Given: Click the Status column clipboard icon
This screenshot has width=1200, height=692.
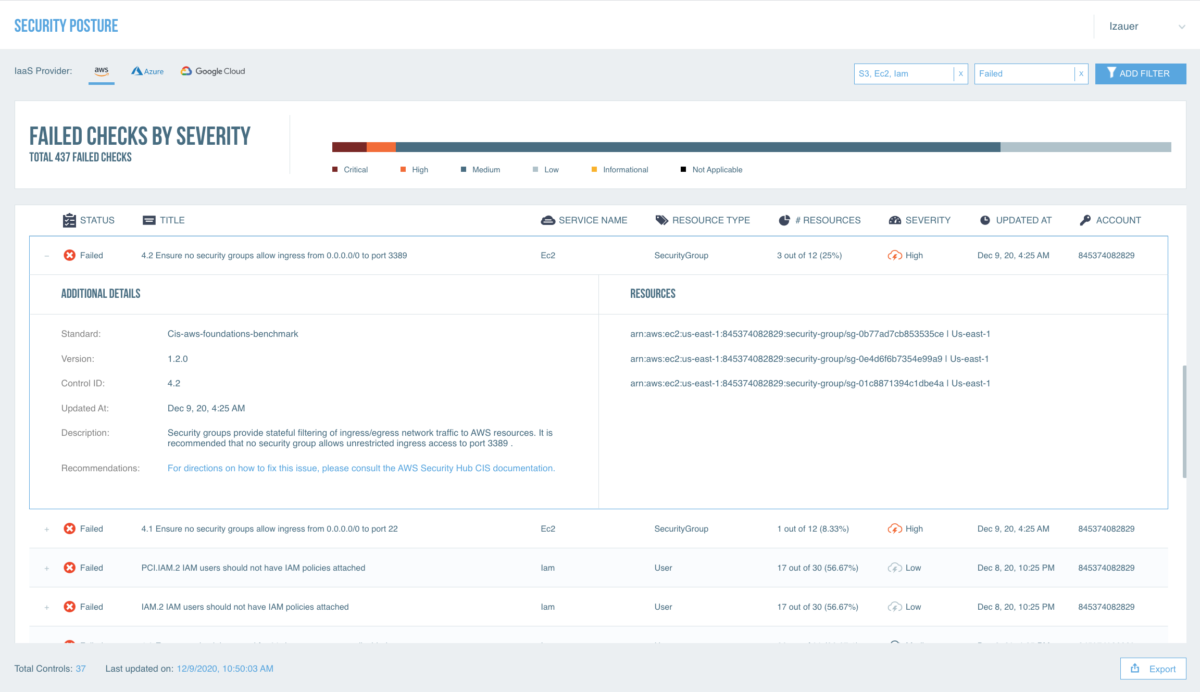Looking at the screenshot, I should (x=69, y=220).
